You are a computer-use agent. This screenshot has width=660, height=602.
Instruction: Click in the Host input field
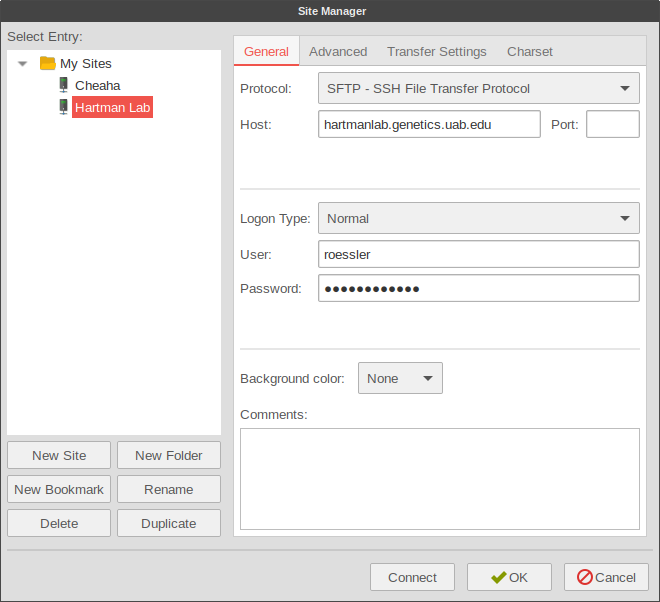click(x=430, y=124)
